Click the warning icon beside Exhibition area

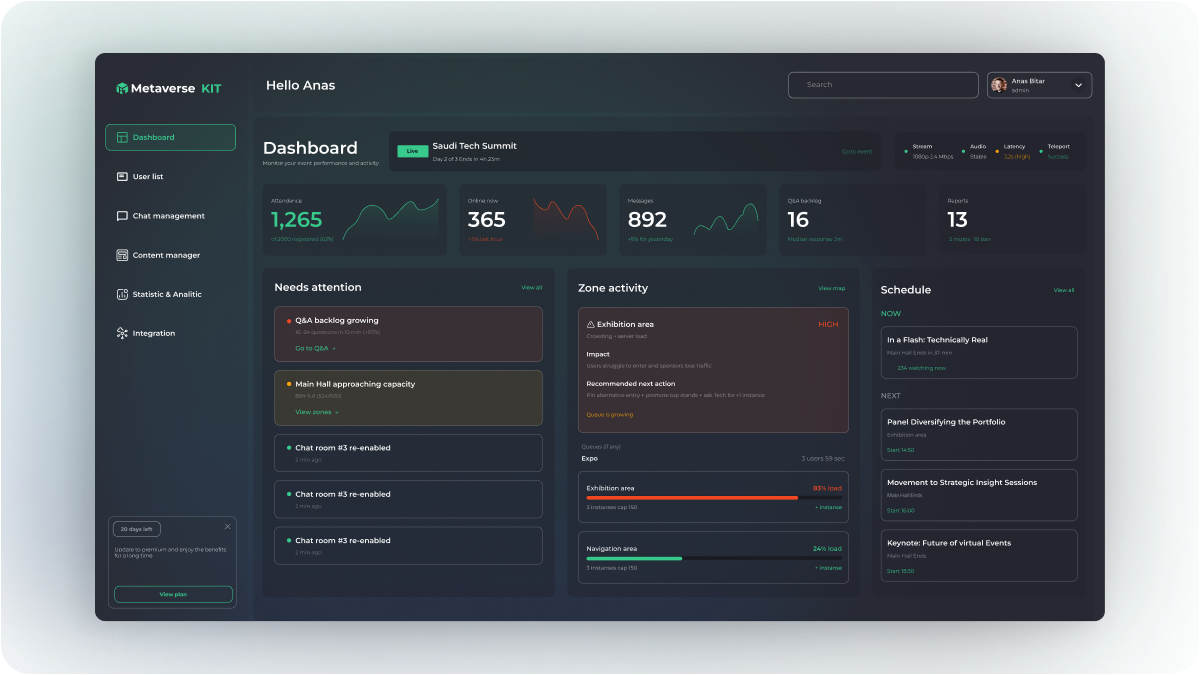click(590, 325)
